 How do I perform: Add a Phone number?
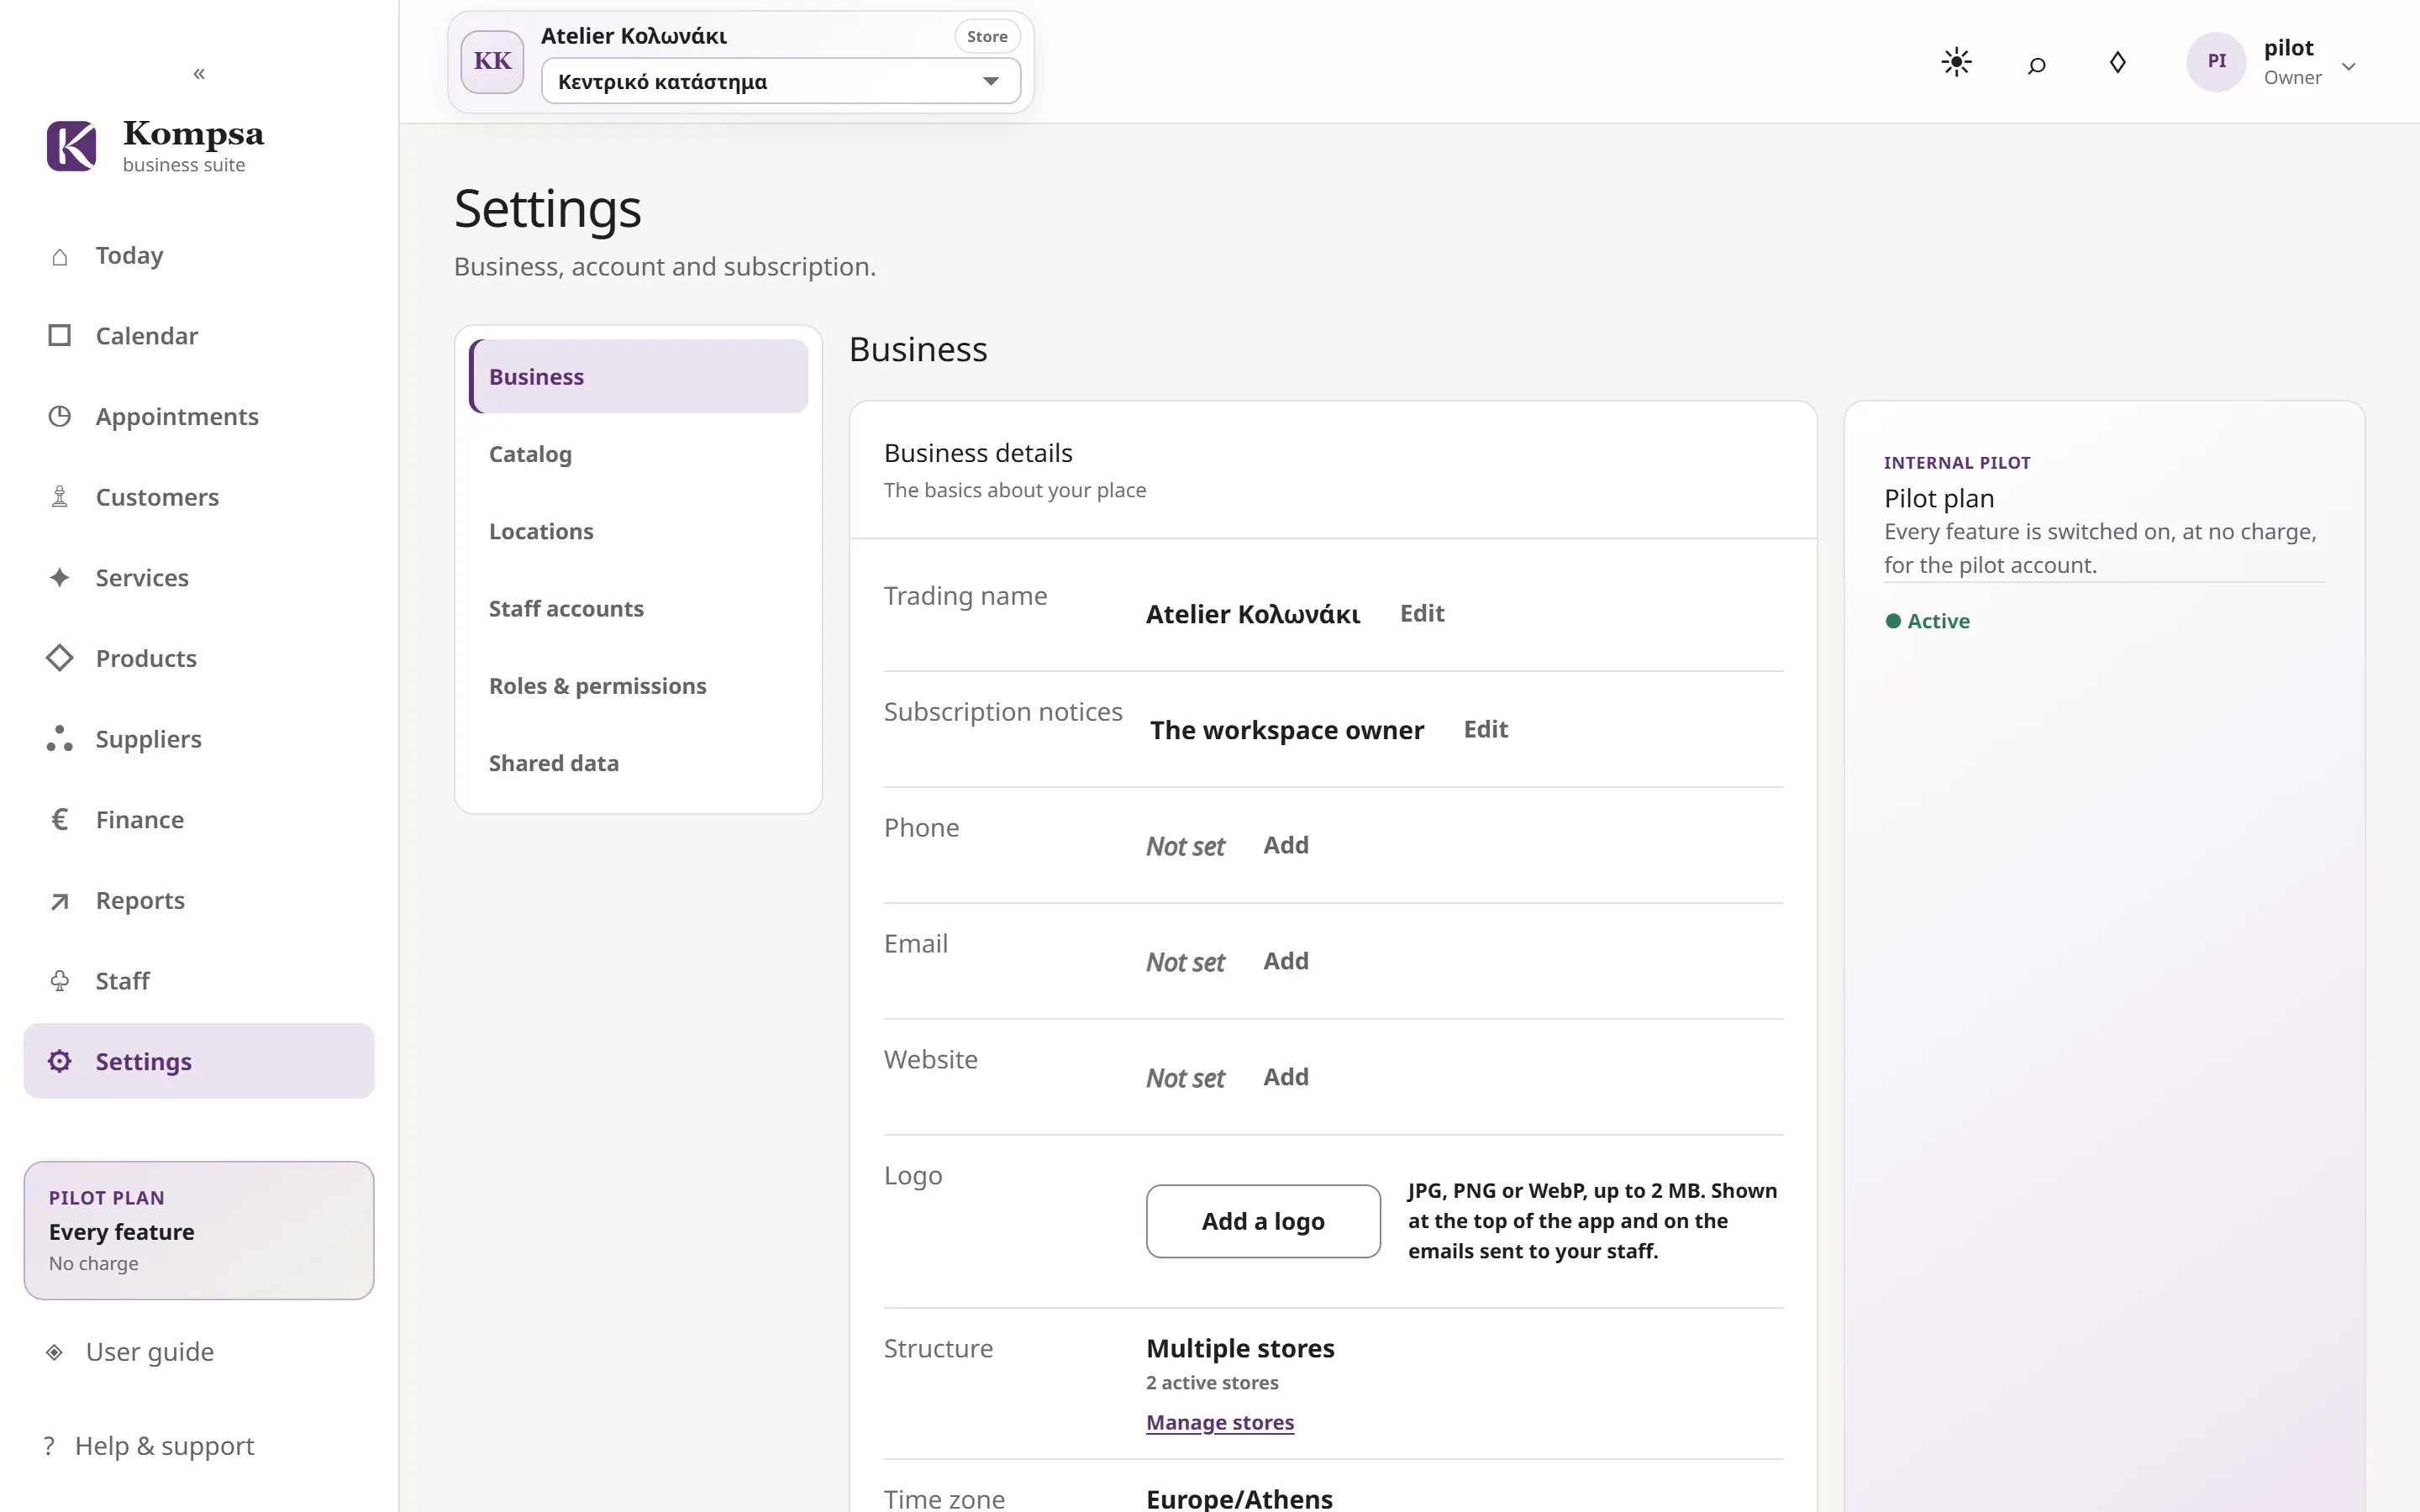1286,845
